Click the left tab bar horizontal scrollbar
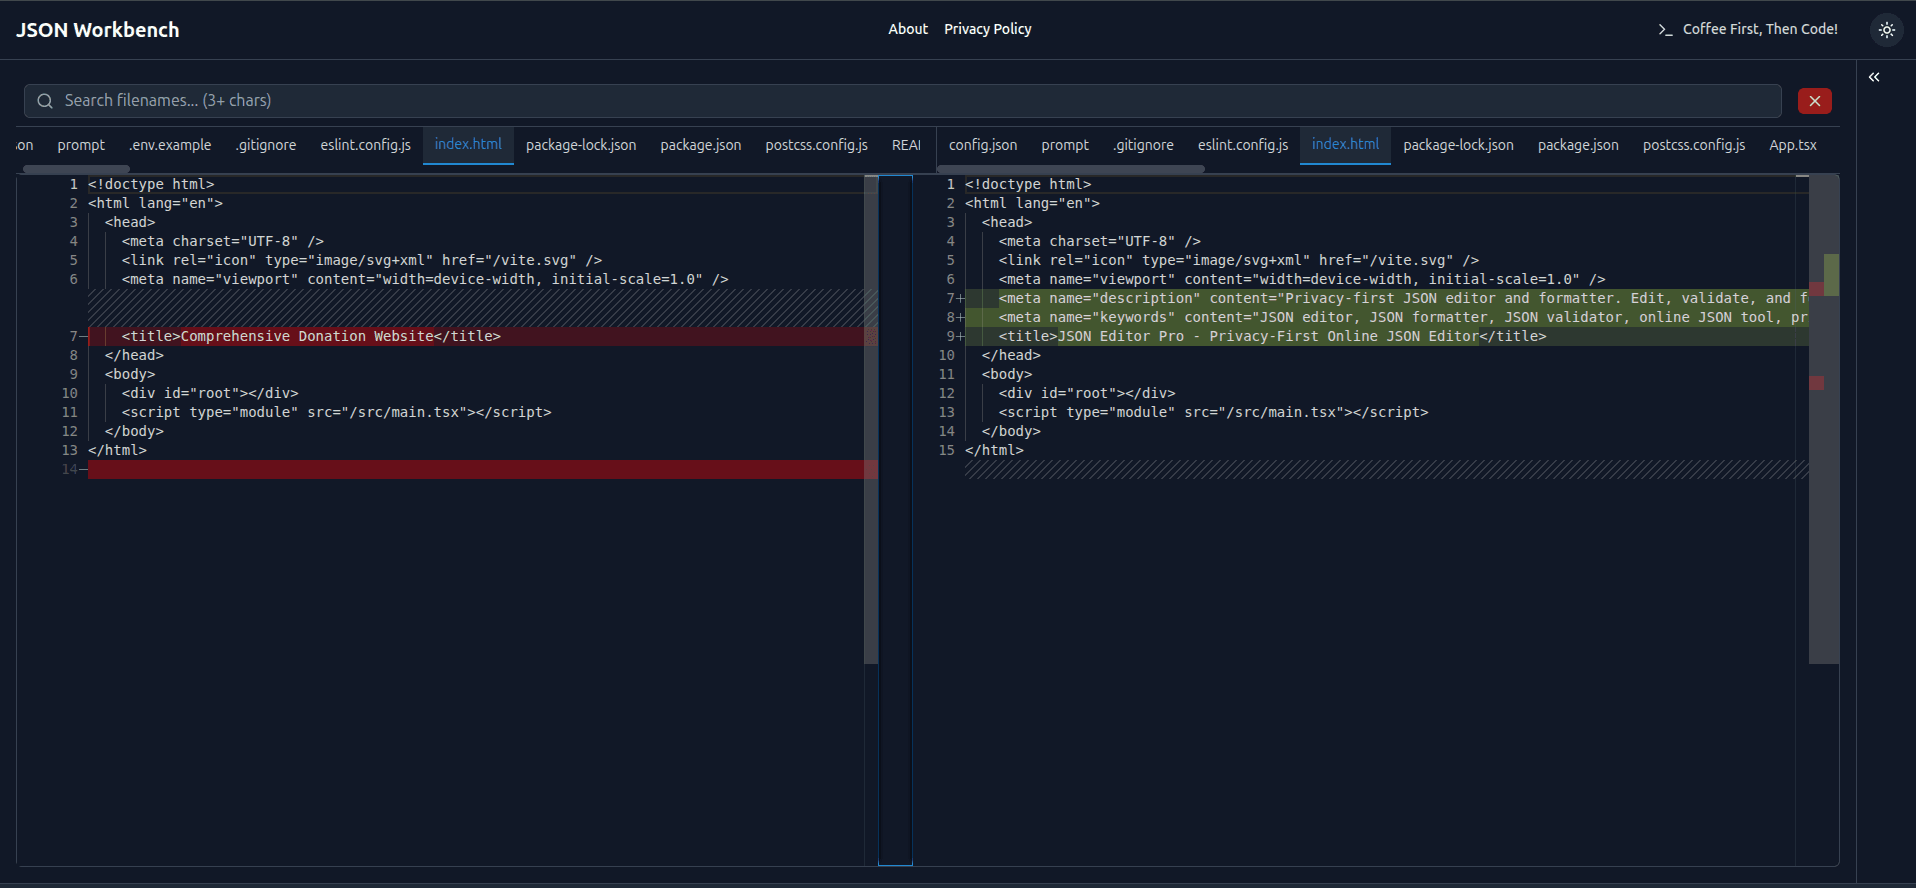 point(76,169)
